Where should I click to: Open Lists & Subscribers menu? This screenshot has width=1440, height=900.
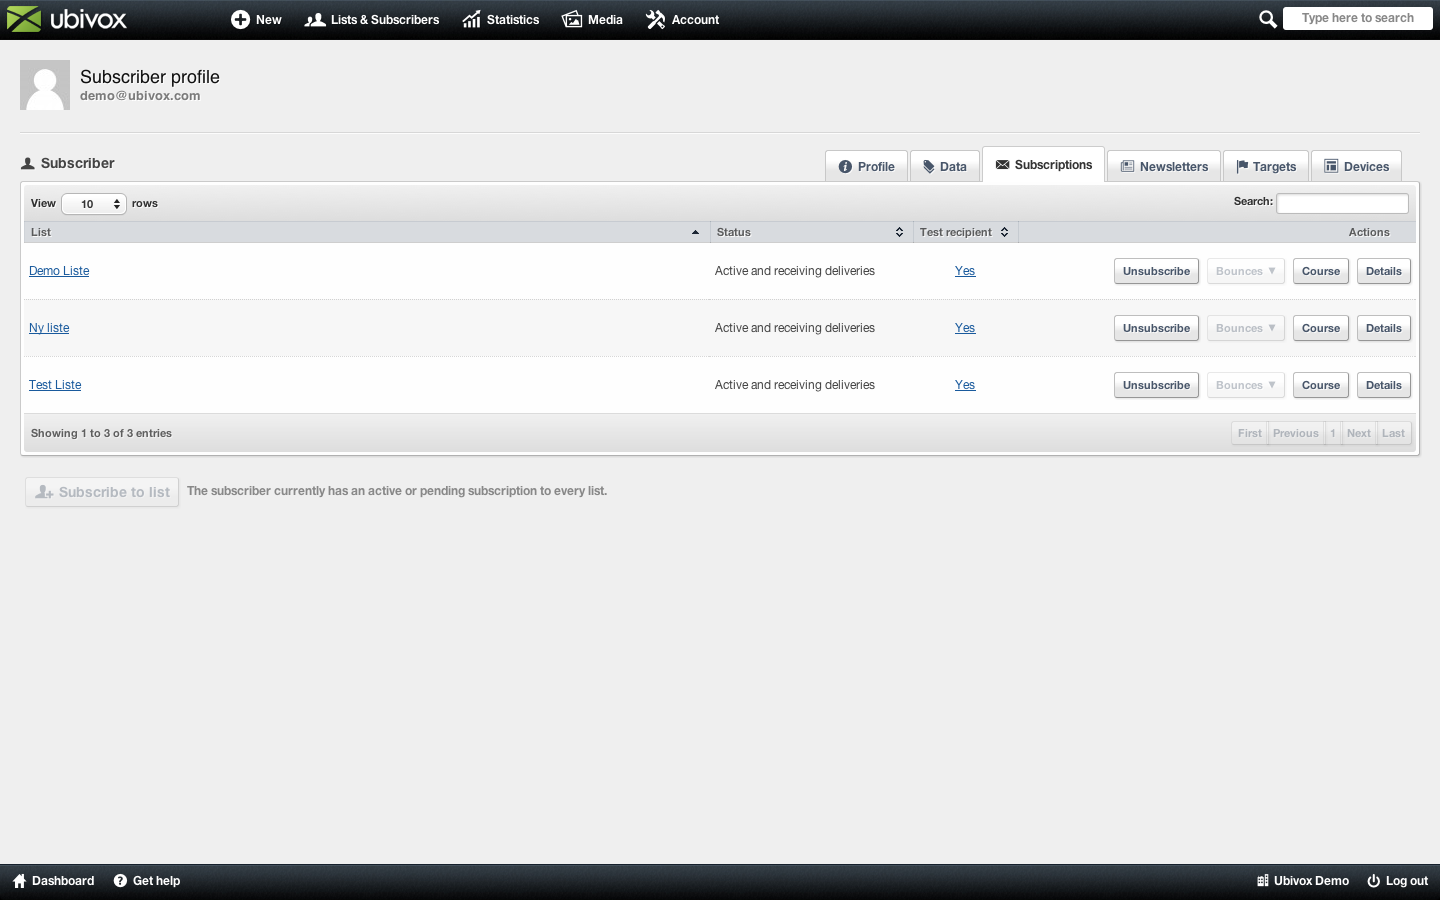[372, 19]
